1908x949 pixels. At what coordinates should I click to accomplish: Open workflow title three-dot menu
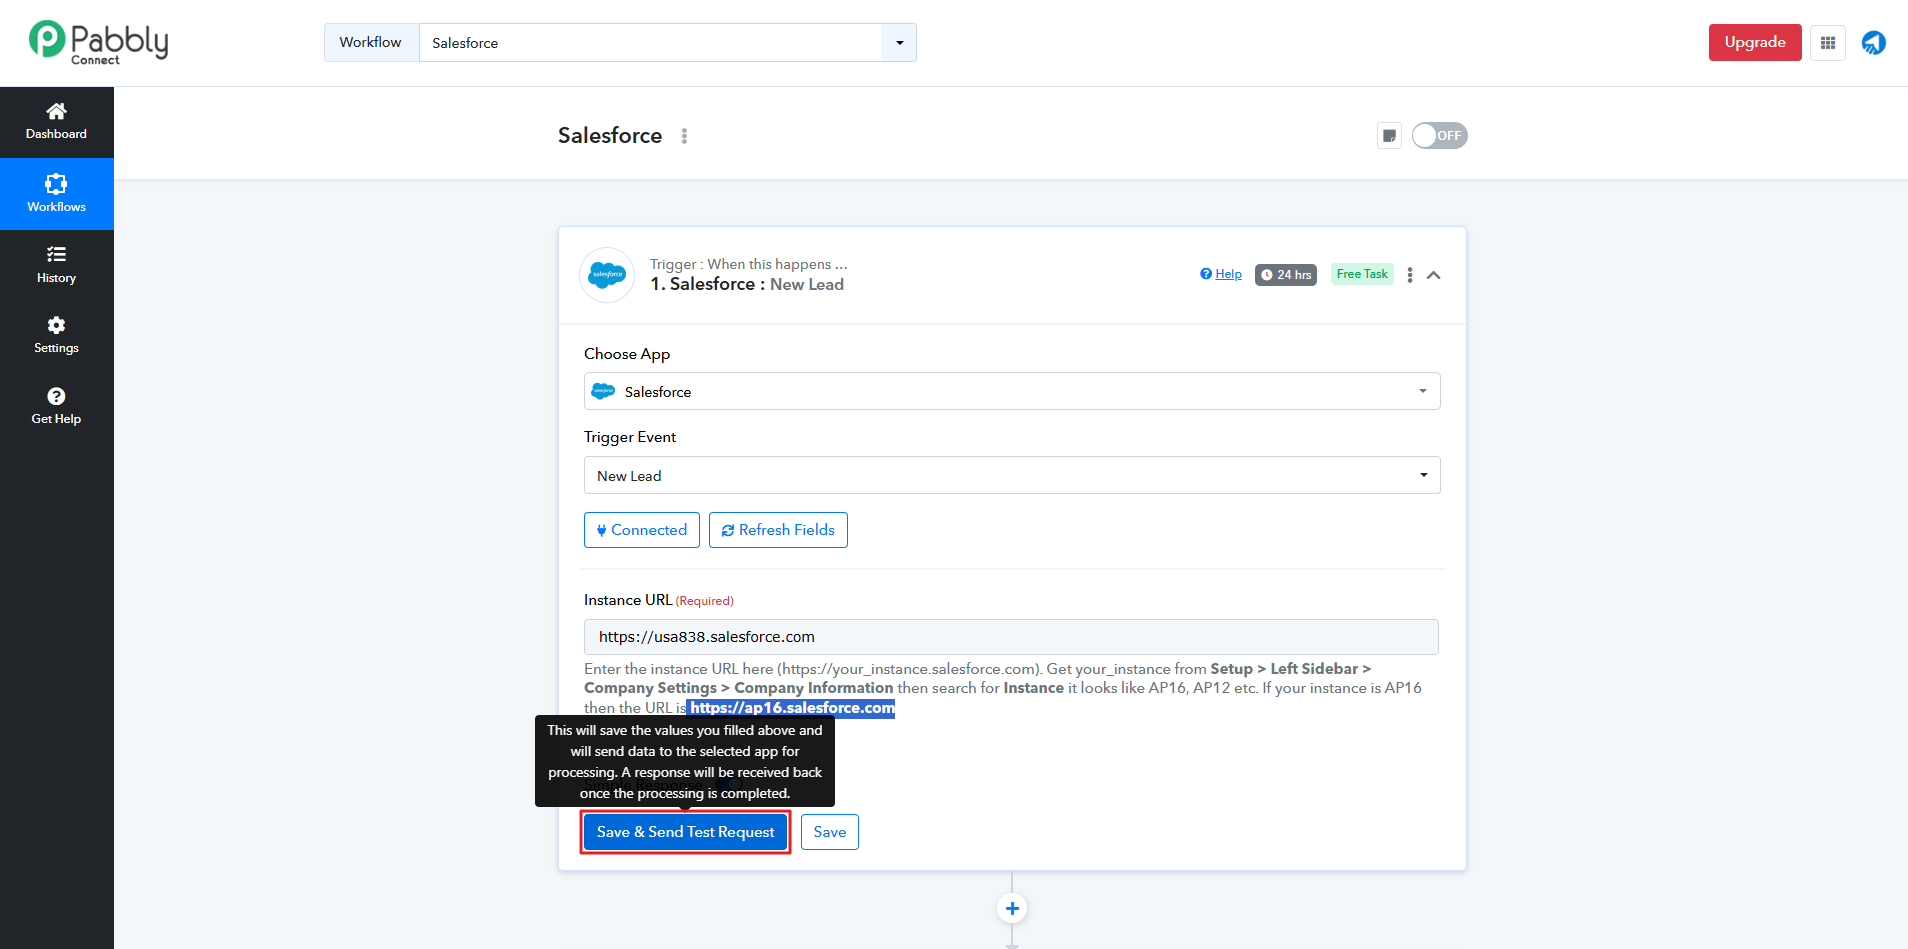[x=684, y=136]
